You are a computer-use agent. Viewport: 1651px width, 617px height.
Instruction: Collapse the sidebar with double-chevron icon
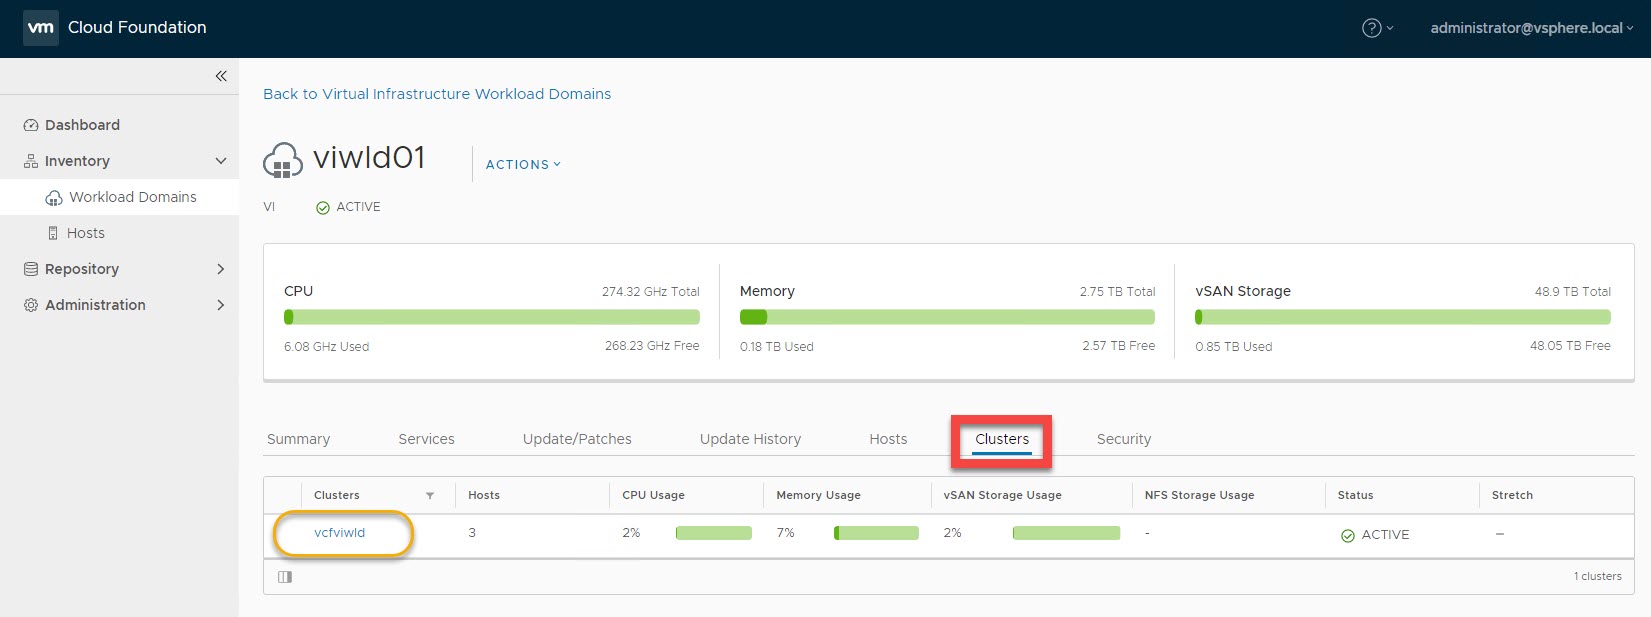point(221,76)
